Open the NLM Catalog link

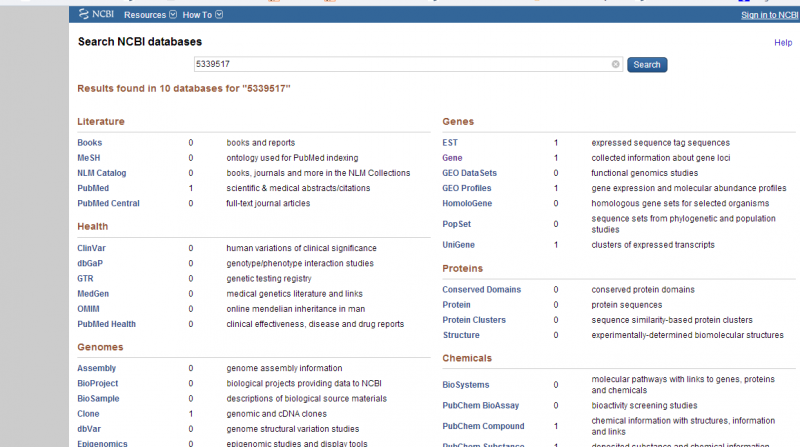coord(102,173)
